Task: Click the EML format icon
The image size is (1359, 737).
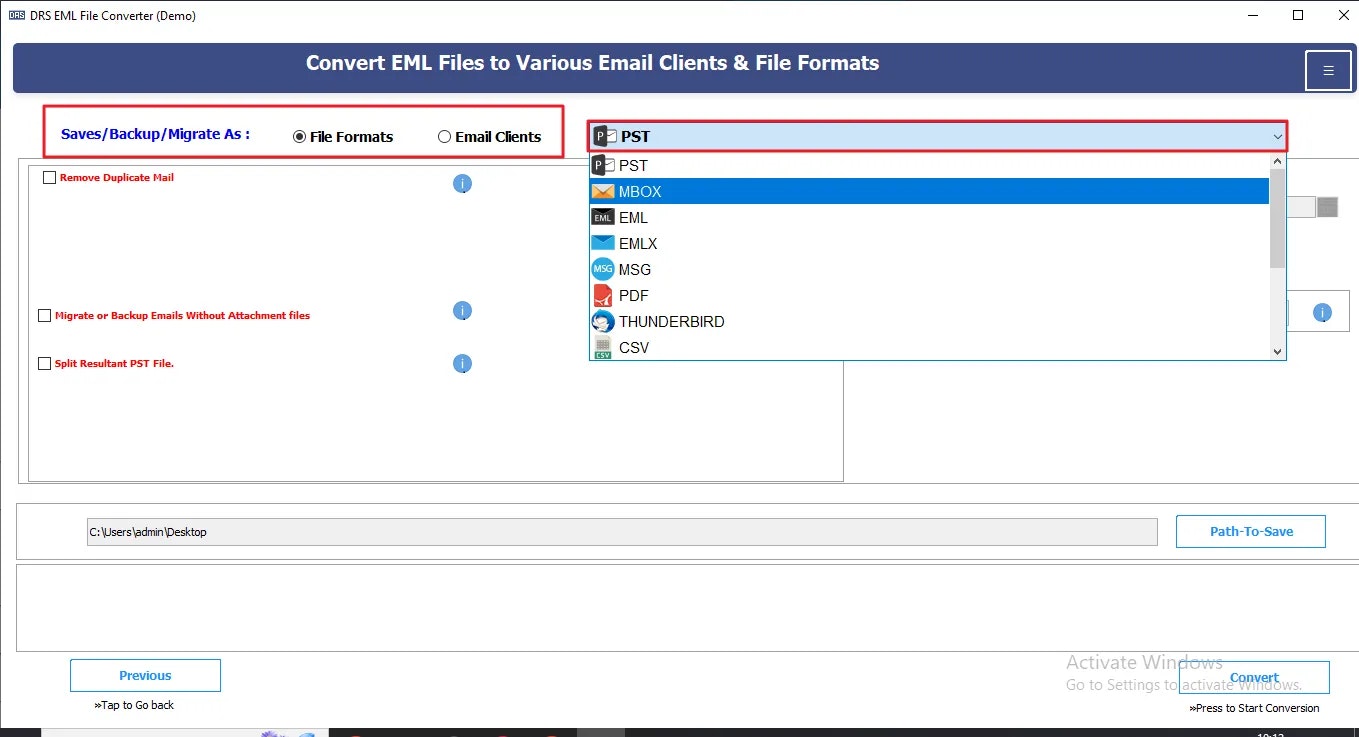Action: (603, 217)
